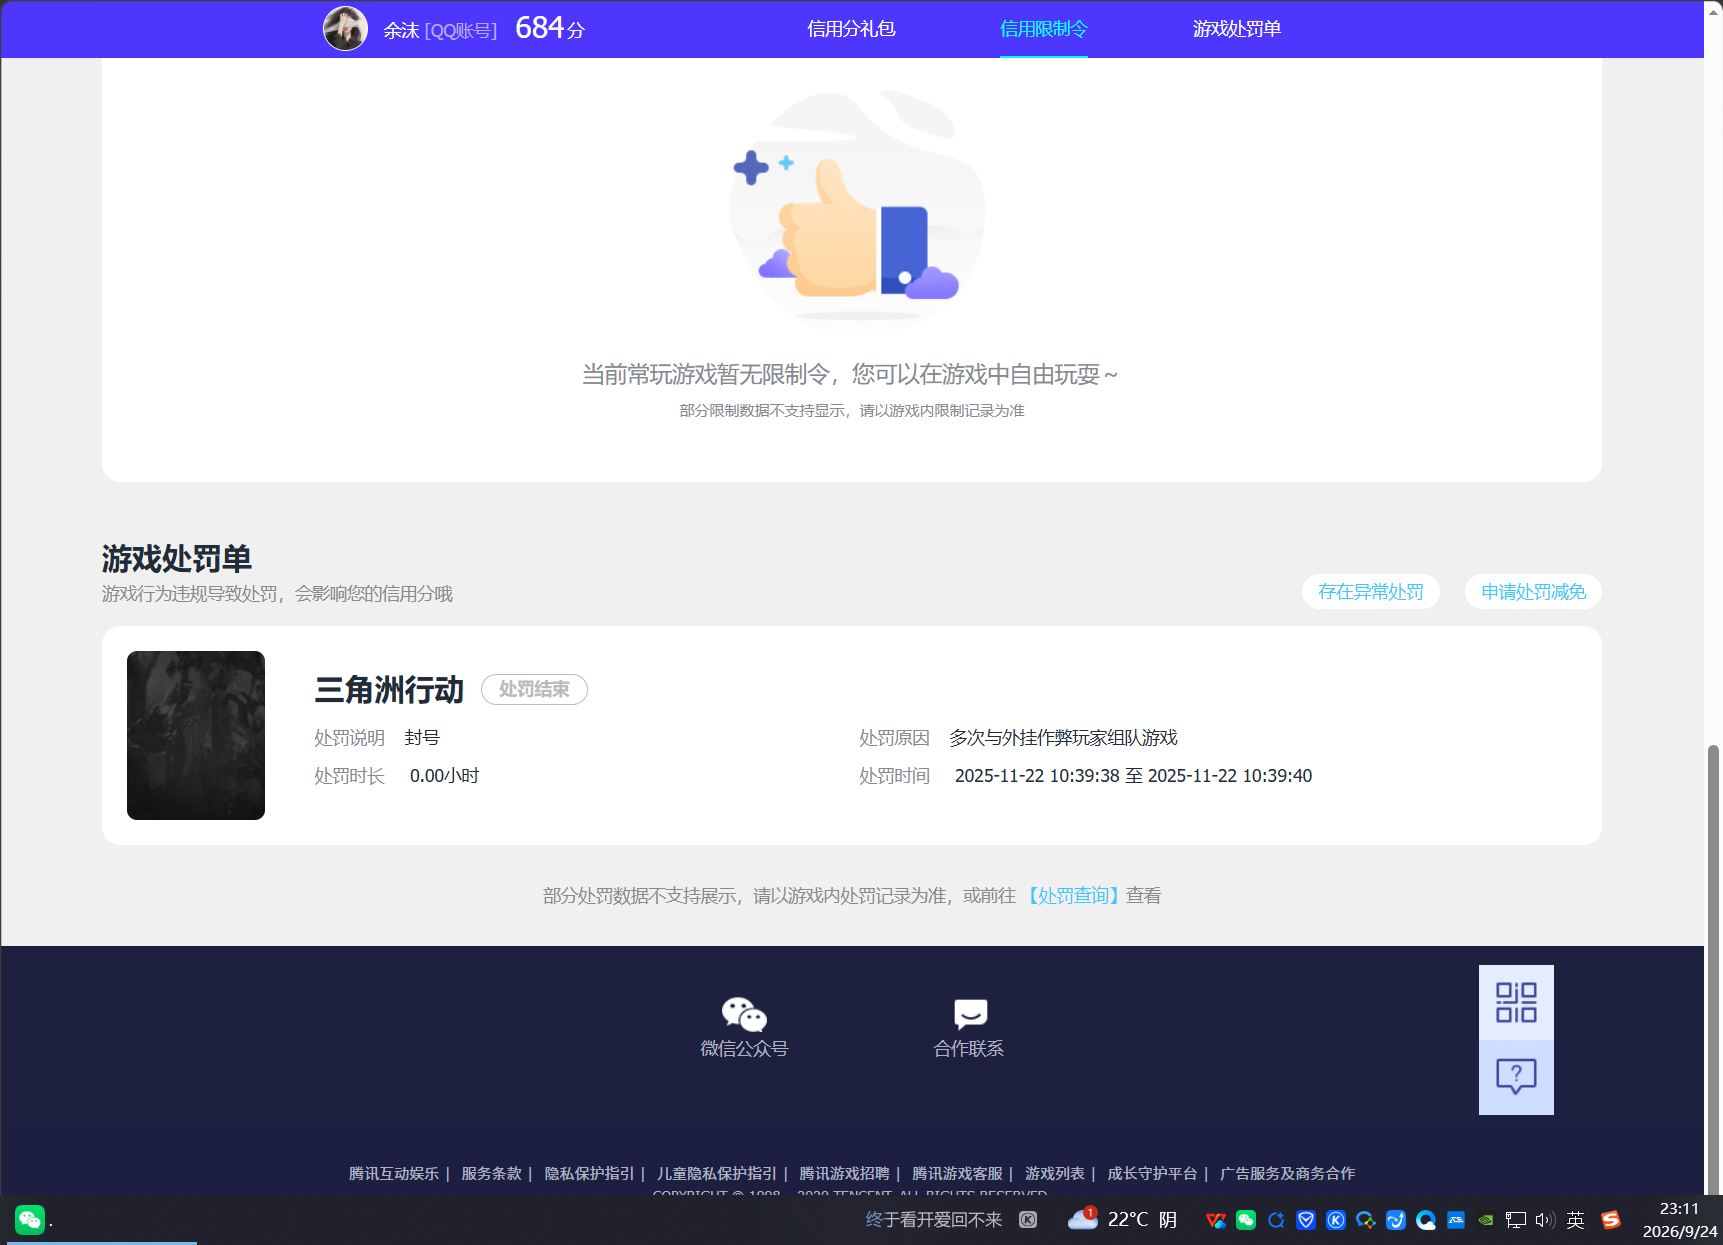Open the 信用分礼包 tab
This screenshot has width=1723, height=1245.
click(x=851, y=29)
